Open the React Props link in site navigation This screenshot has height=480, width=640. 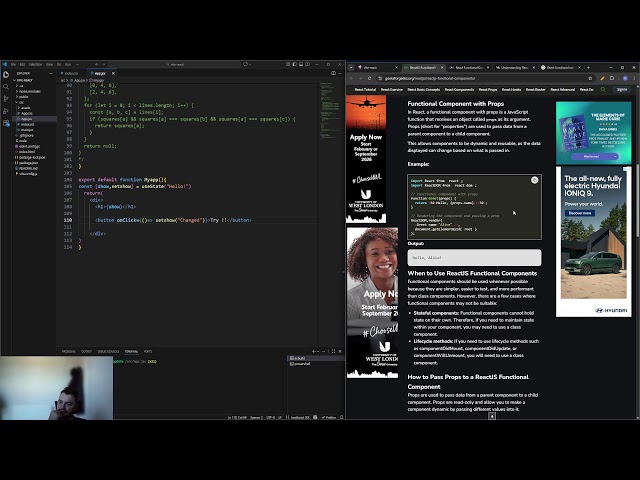(x=488, y=89)
